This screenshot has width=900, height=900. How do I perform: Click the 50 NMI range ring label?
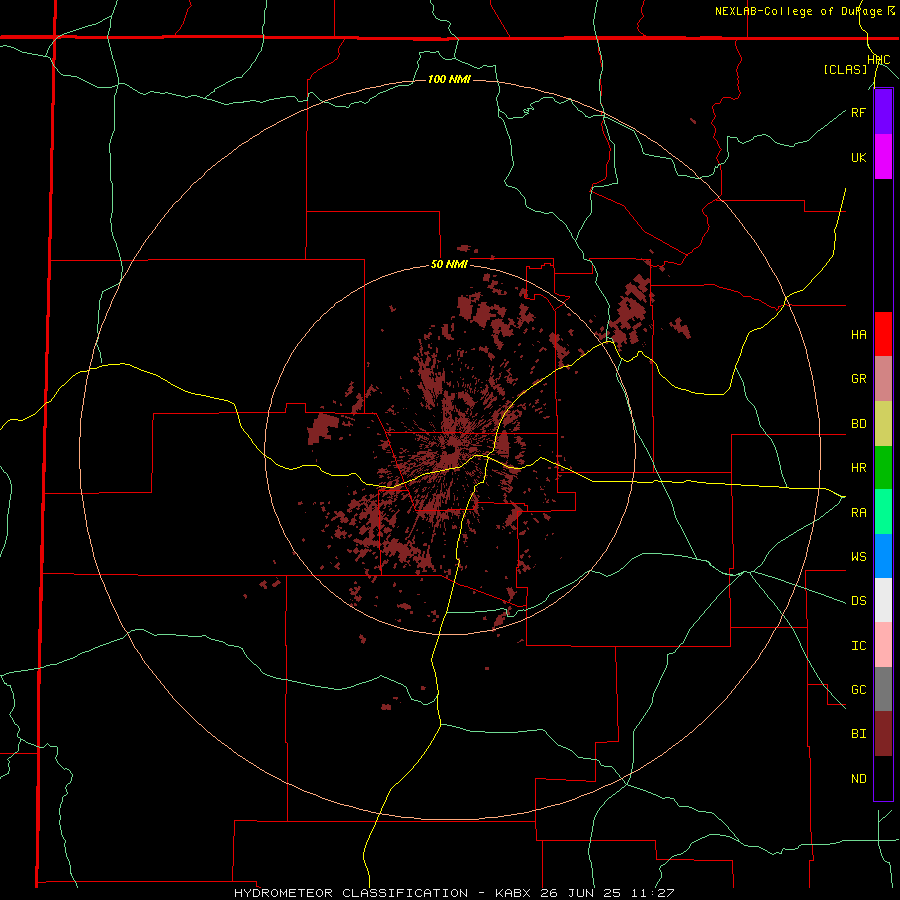click(x=449, y=265)
